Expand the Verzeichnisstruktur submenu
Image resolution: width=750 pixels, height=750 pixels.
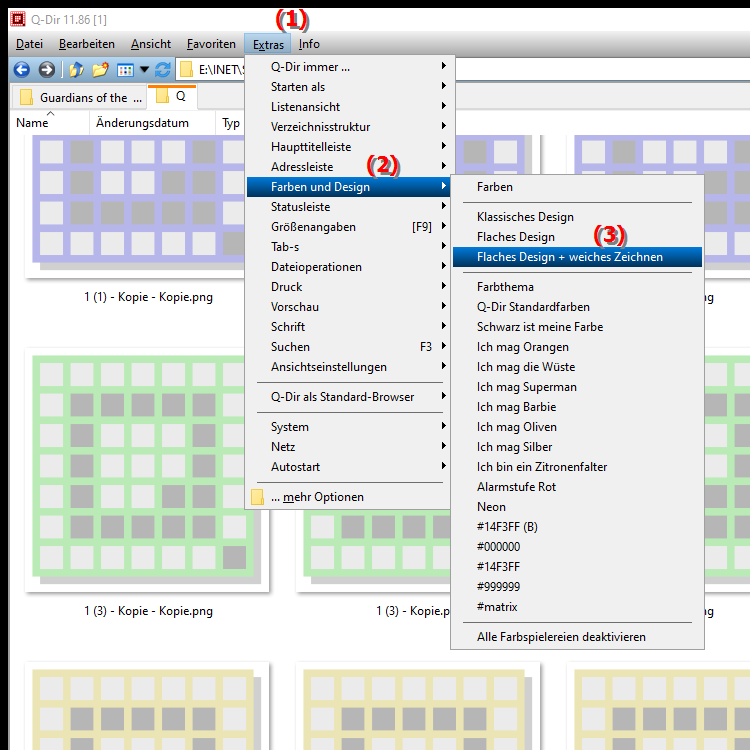pyautogui.click(x=348, y=127)
